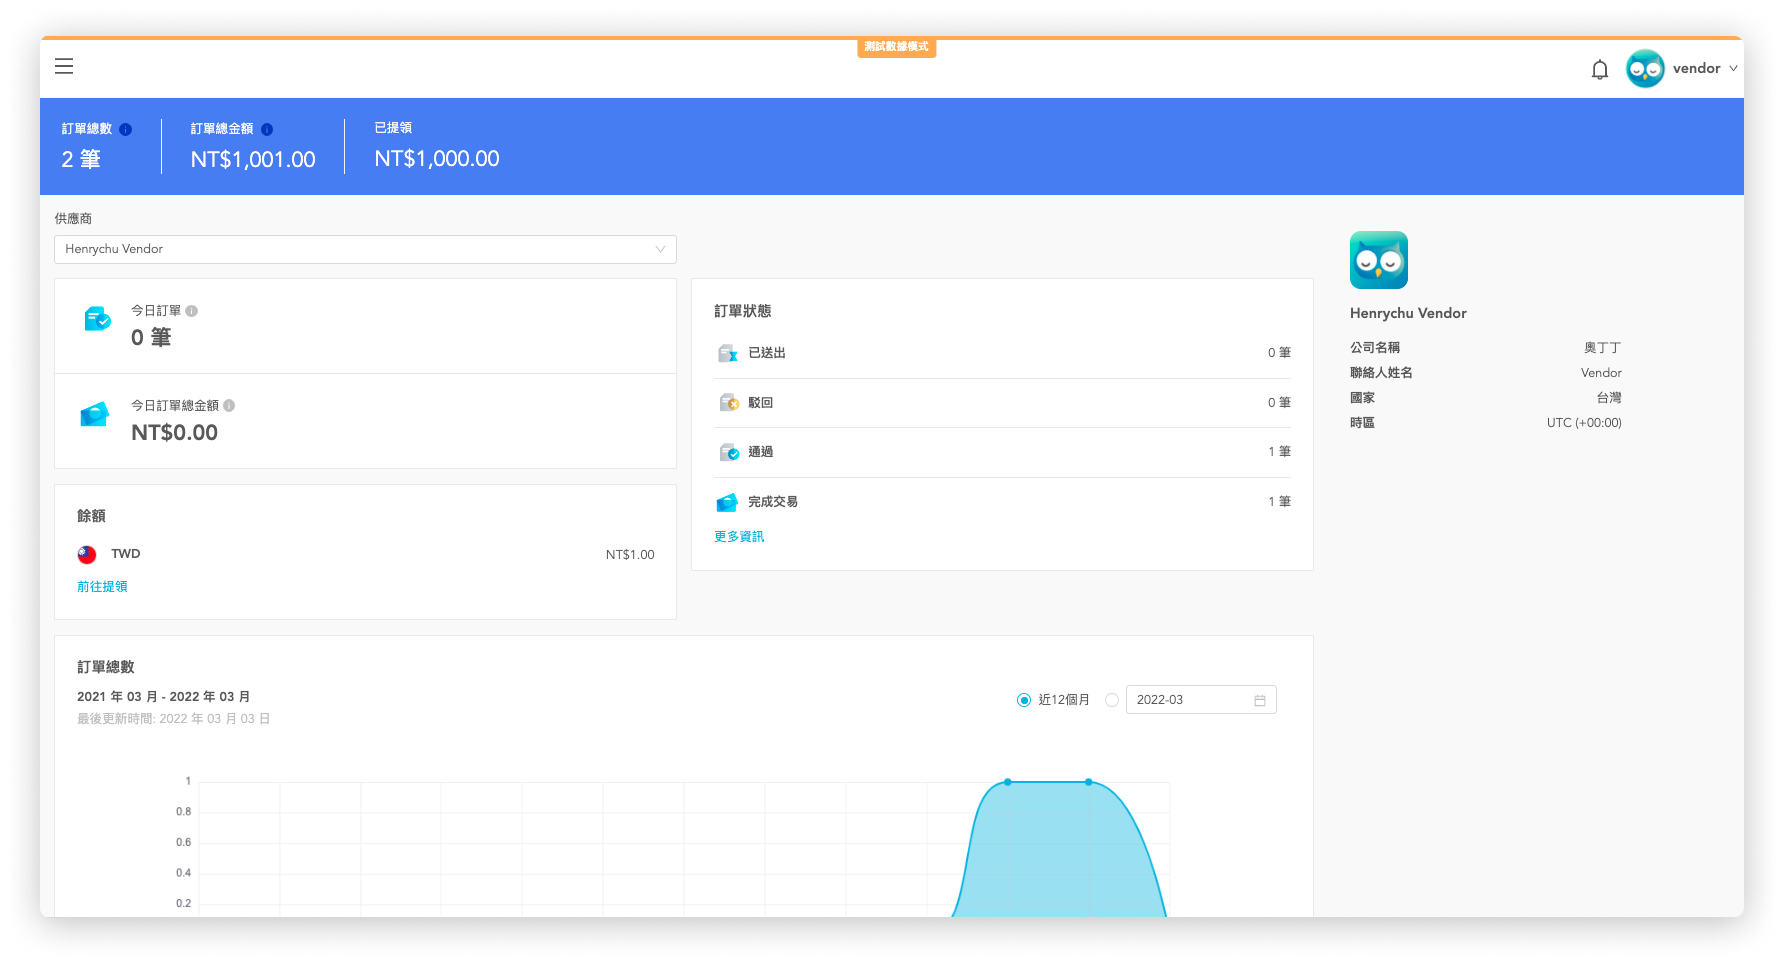This screenshot has height=963, width=1785.
Task: Click the 今日訂單 info icon
Action: [x=192, y=311]
